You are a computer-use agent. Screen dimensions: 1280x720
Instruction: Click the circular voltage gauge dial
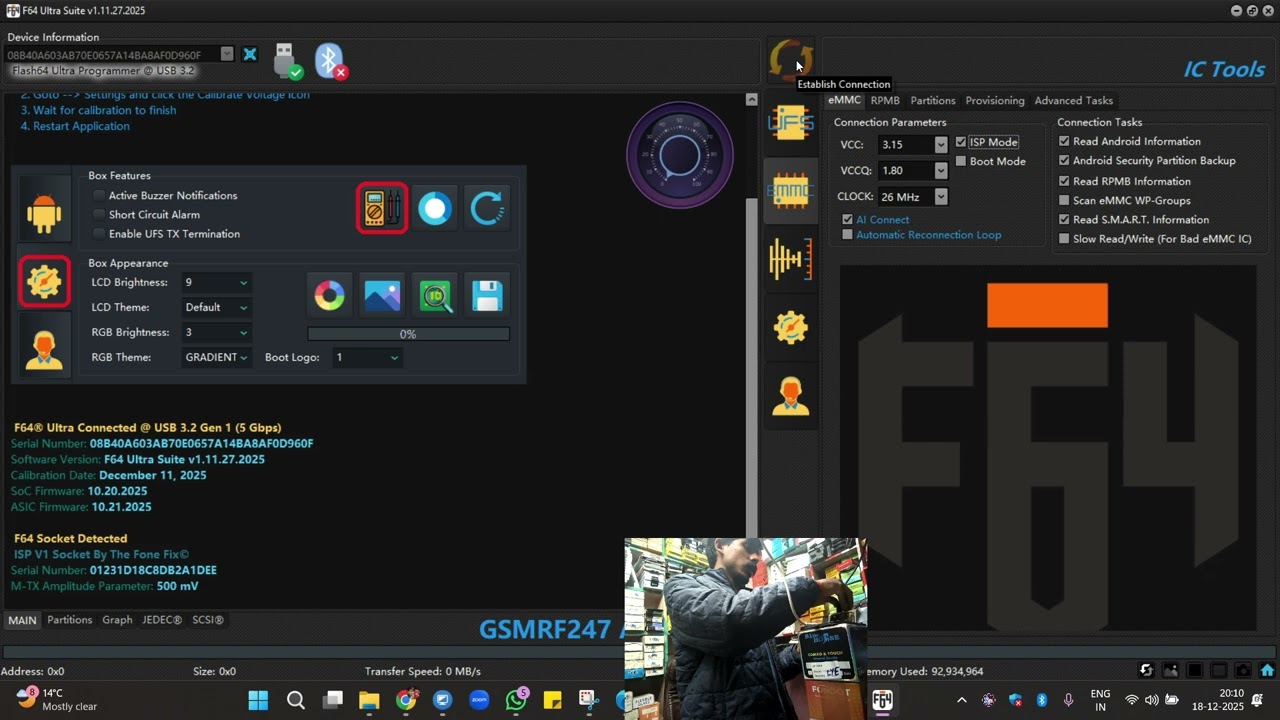click(680, 155)
